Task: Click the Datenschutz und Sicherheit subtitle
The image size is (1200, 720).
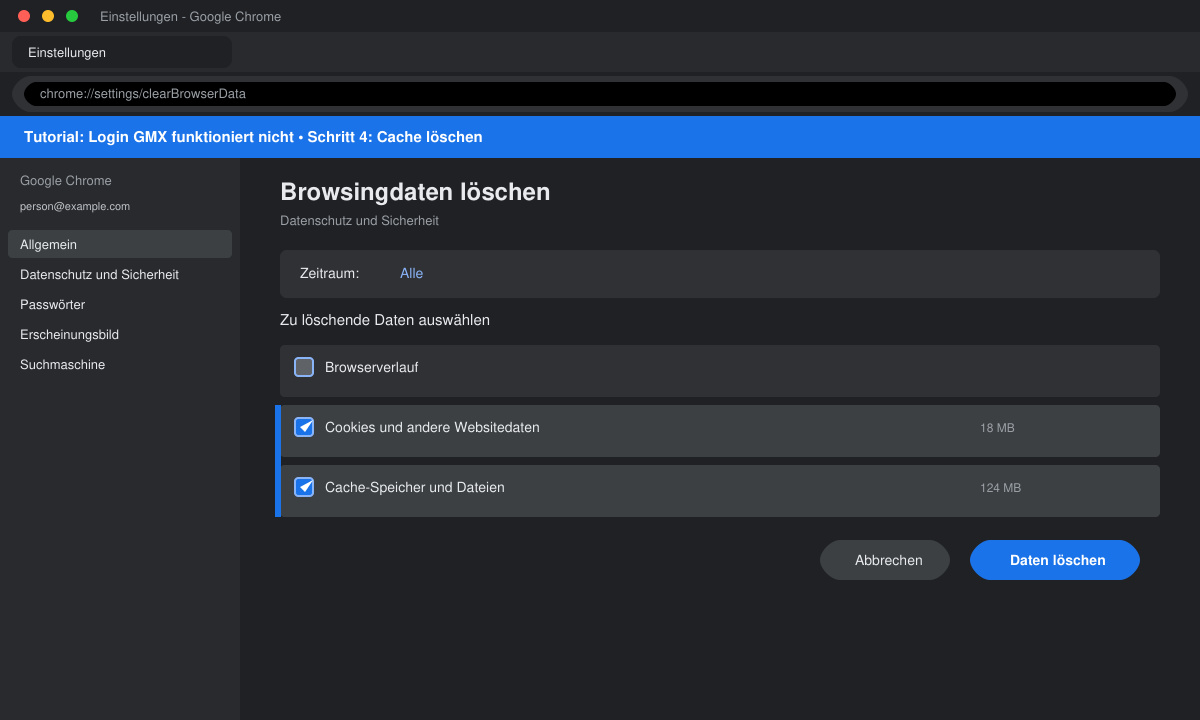Action: [x=359, y=221]
